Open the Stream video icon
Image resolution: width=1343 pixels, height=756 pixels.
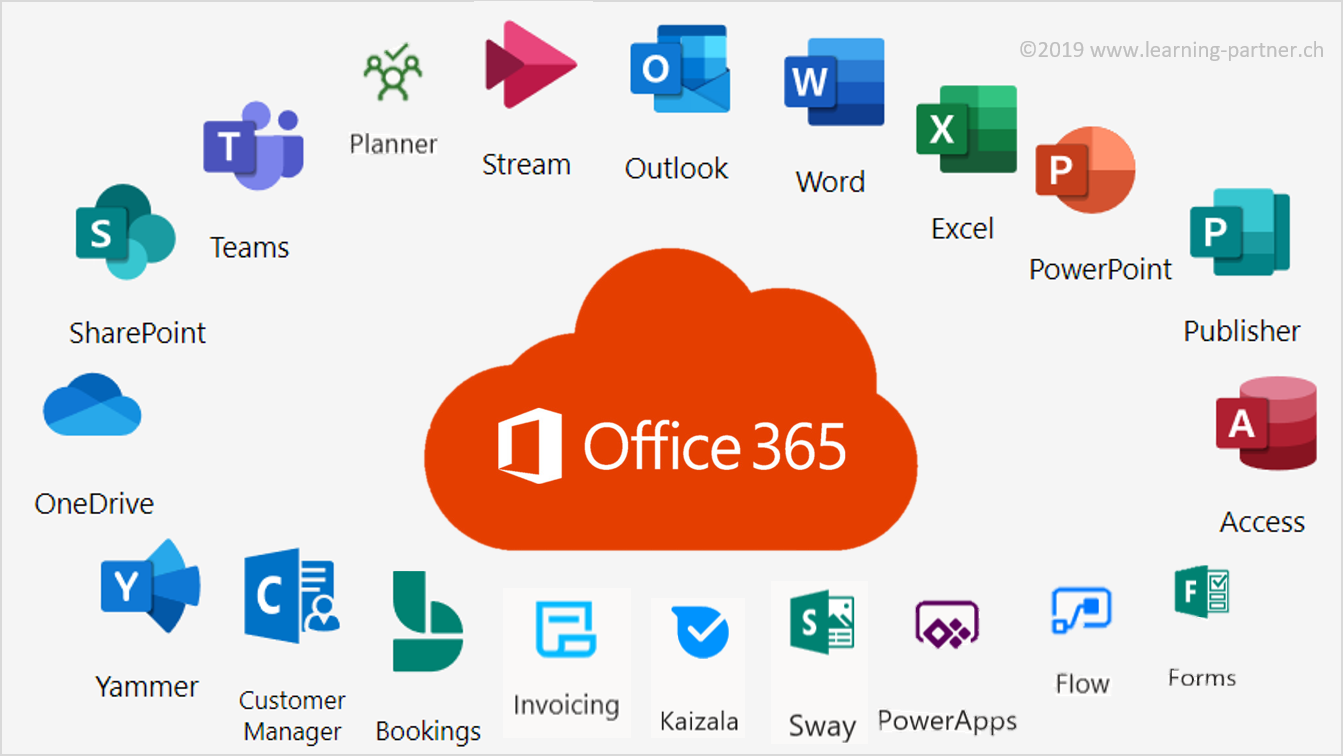tap(529, 65)
